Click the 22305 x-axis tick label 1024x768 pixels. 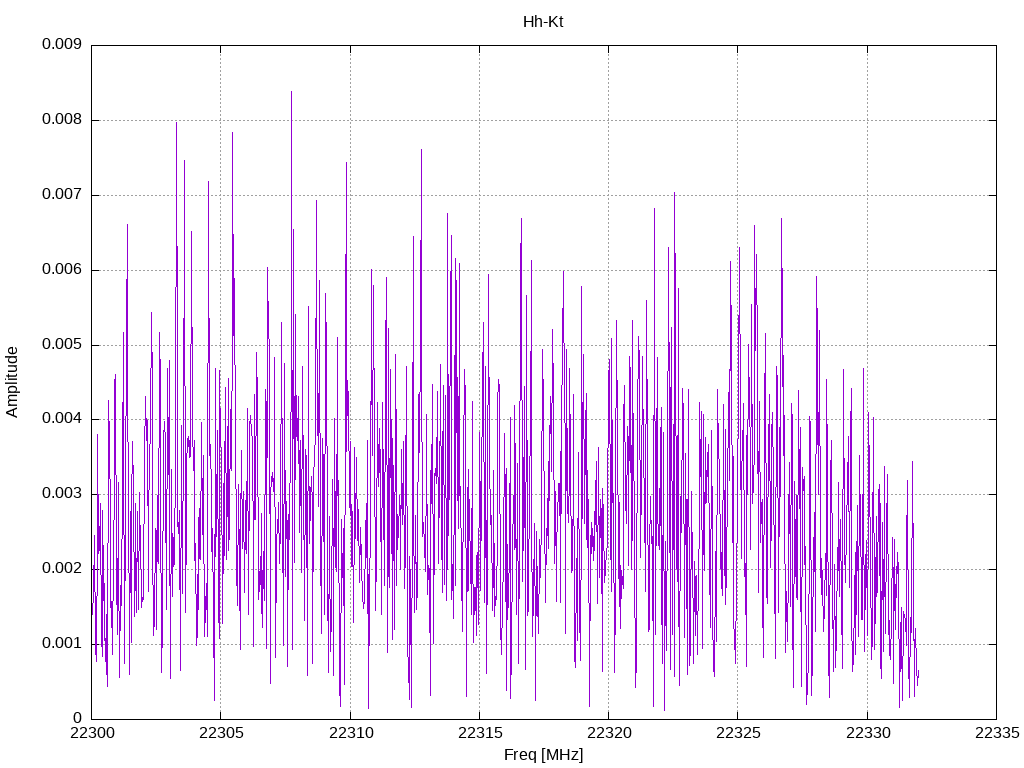point(221,733)
